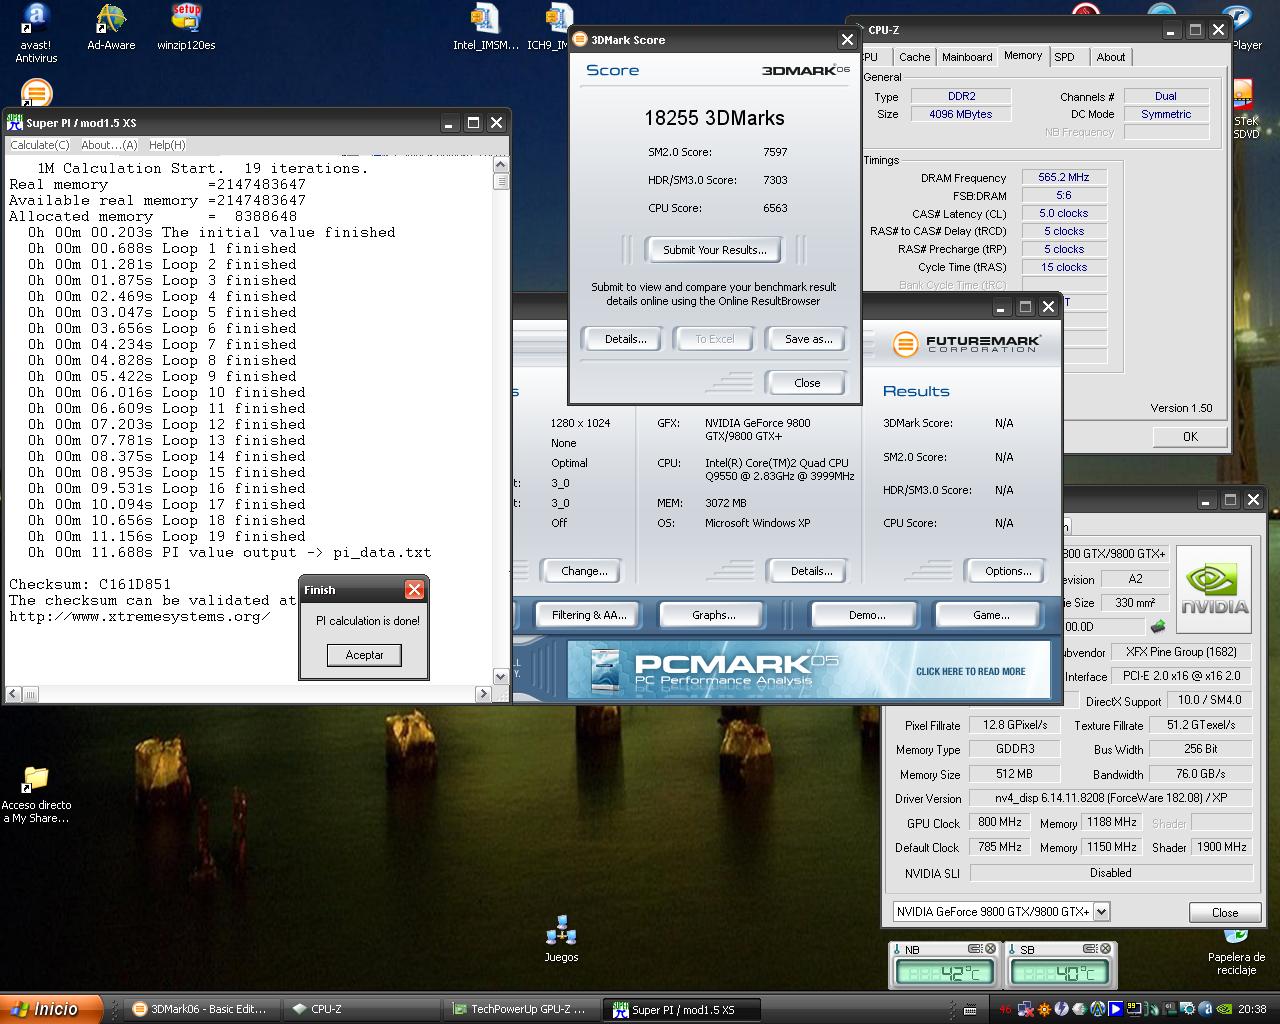Click the NVIDIA logo in GPU-Z

[1214, 589]
